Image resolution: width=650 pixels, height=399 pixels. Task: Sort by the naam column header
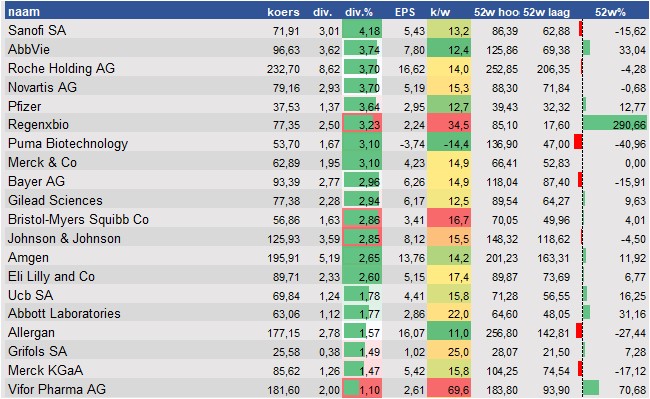click(x=24, y=12)
